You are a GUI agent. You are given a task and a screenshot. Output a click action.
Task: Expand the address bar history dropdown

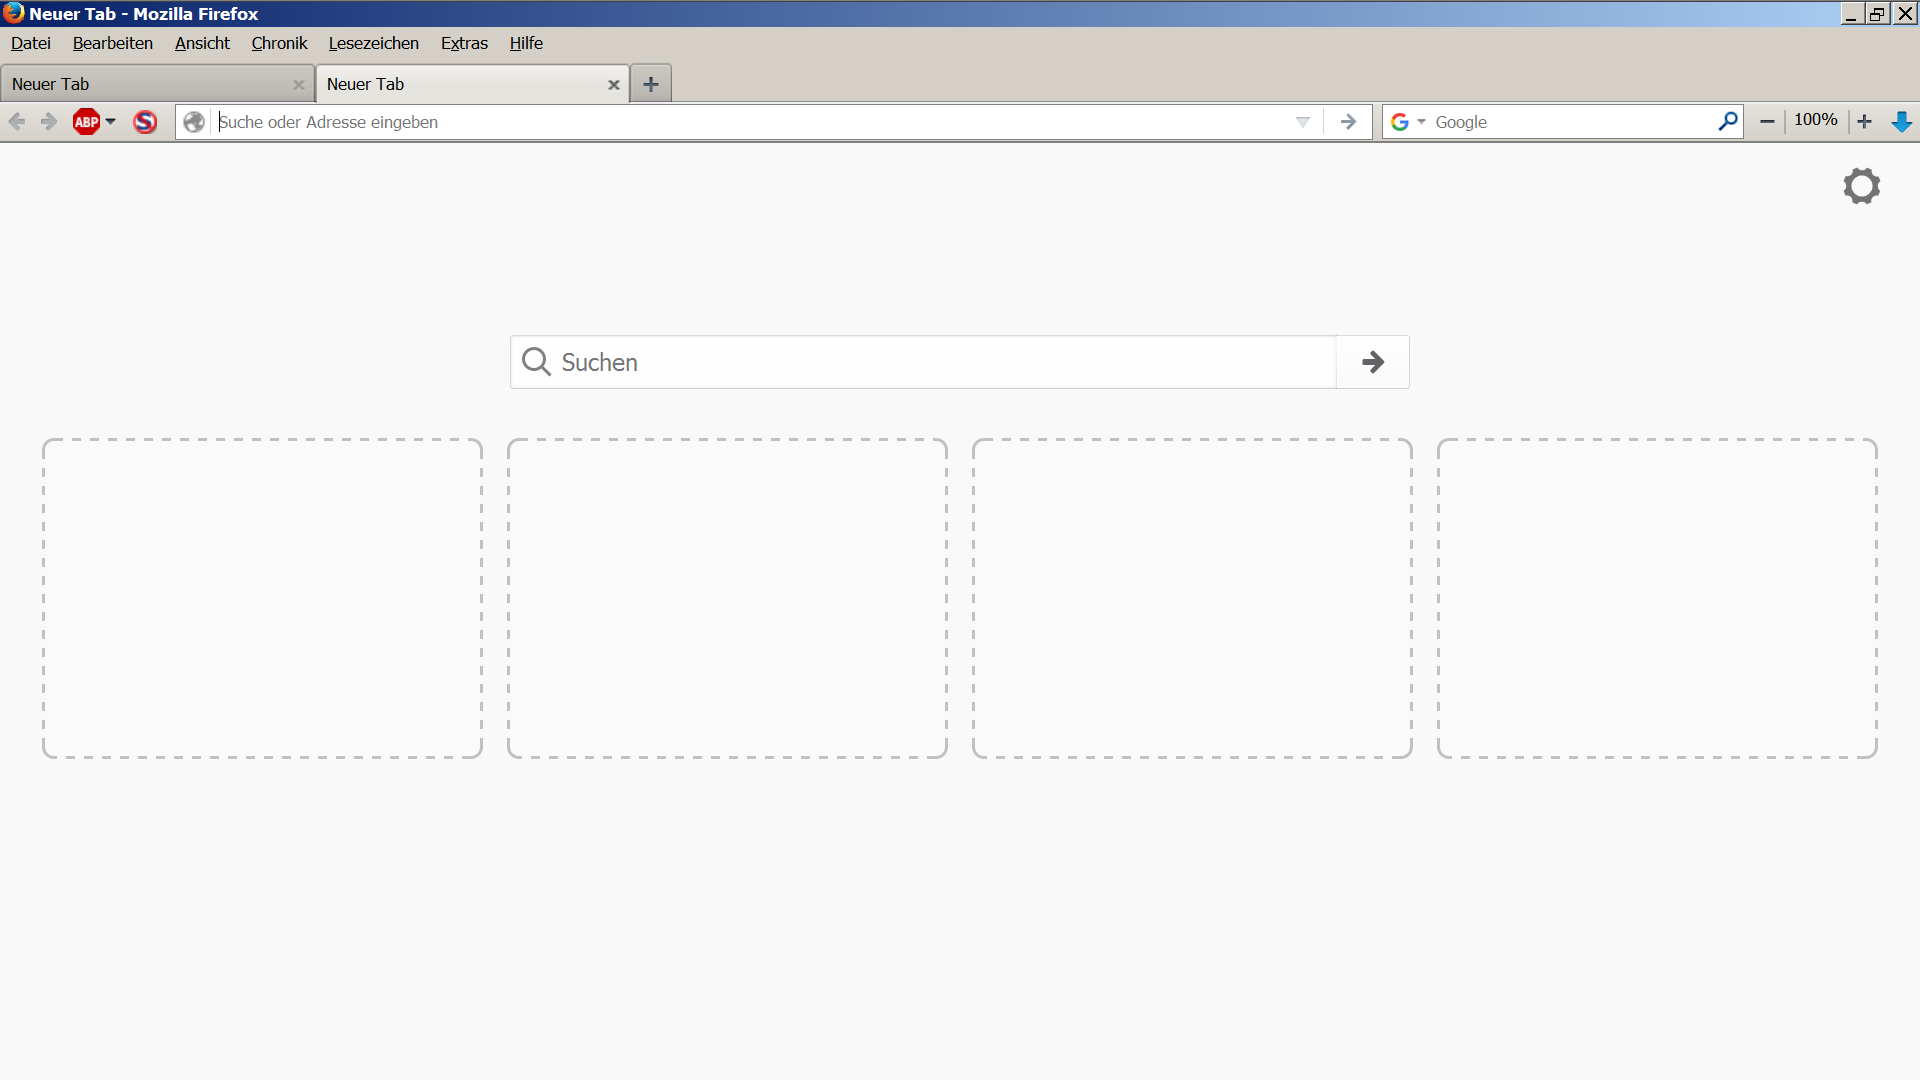click(1302, 122)
